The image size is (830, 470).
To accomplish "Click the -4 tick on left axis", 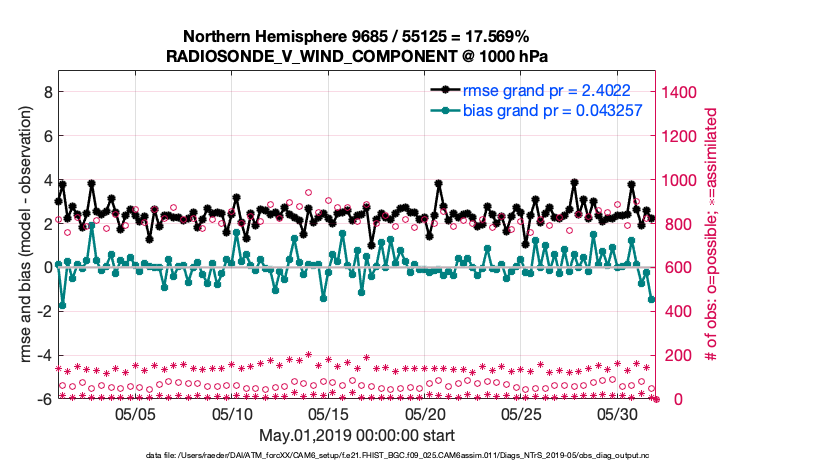I will click(43, 355).
